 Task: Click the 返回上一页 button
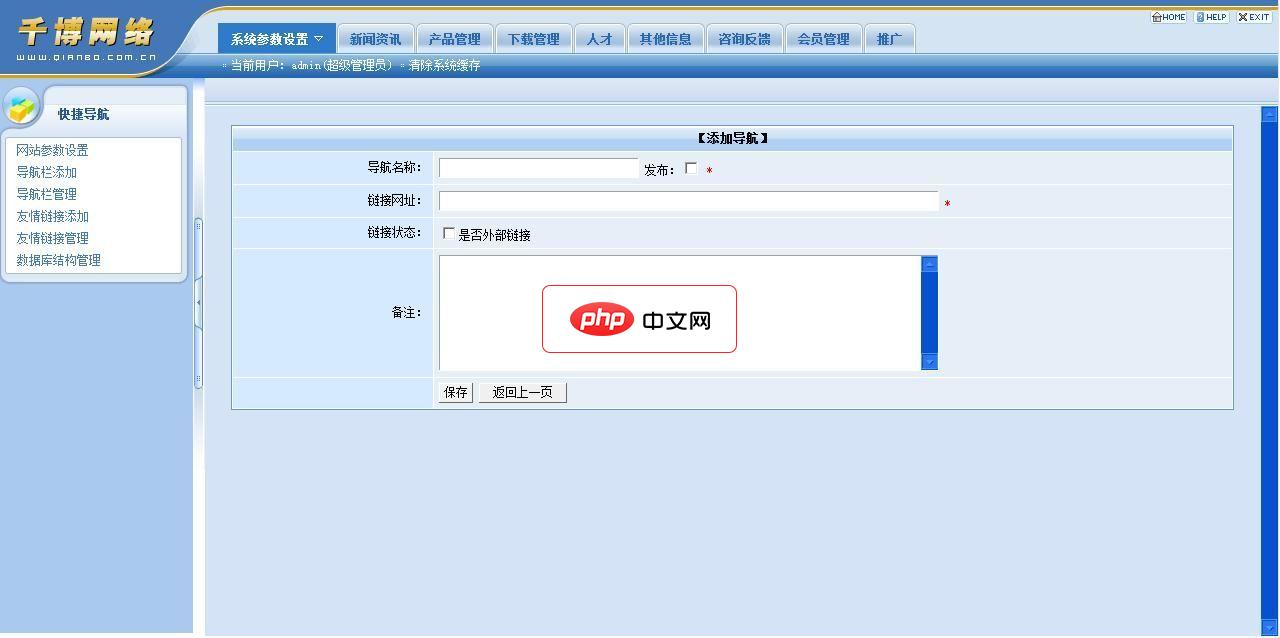522,391
